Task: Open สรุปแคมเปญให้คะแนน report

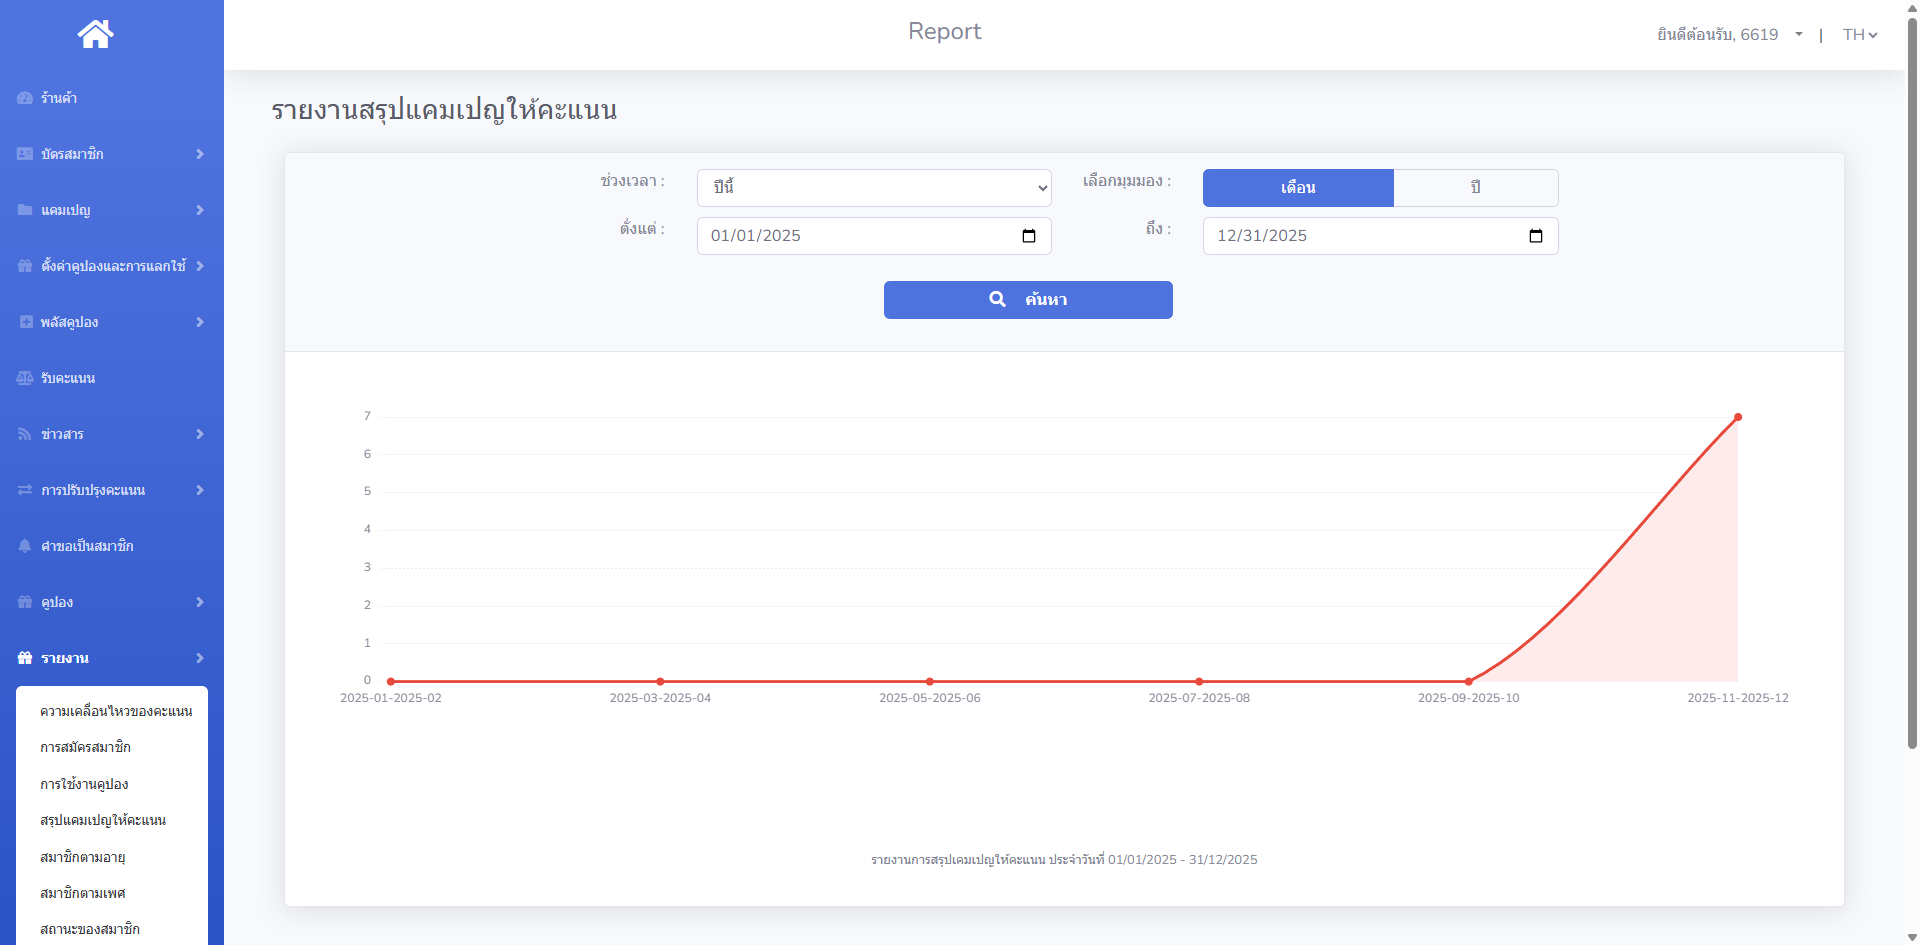Action: 103,820
